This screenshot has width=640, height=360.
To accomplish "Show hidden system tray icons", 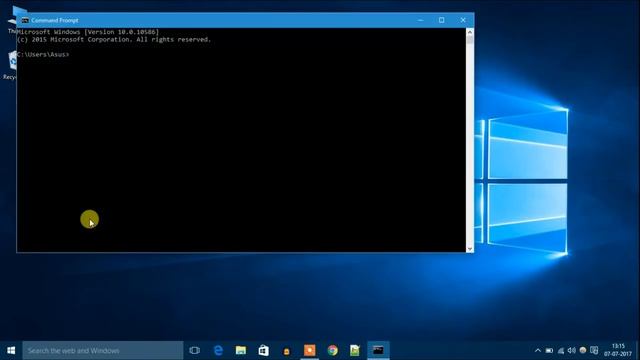I will (x=538, y=351).
